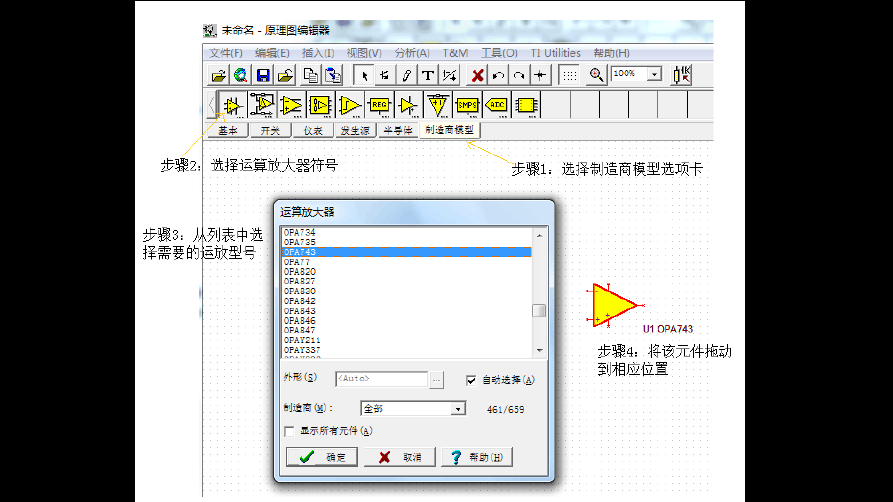
Task: Click the red X delete icon
Action: 477,75
